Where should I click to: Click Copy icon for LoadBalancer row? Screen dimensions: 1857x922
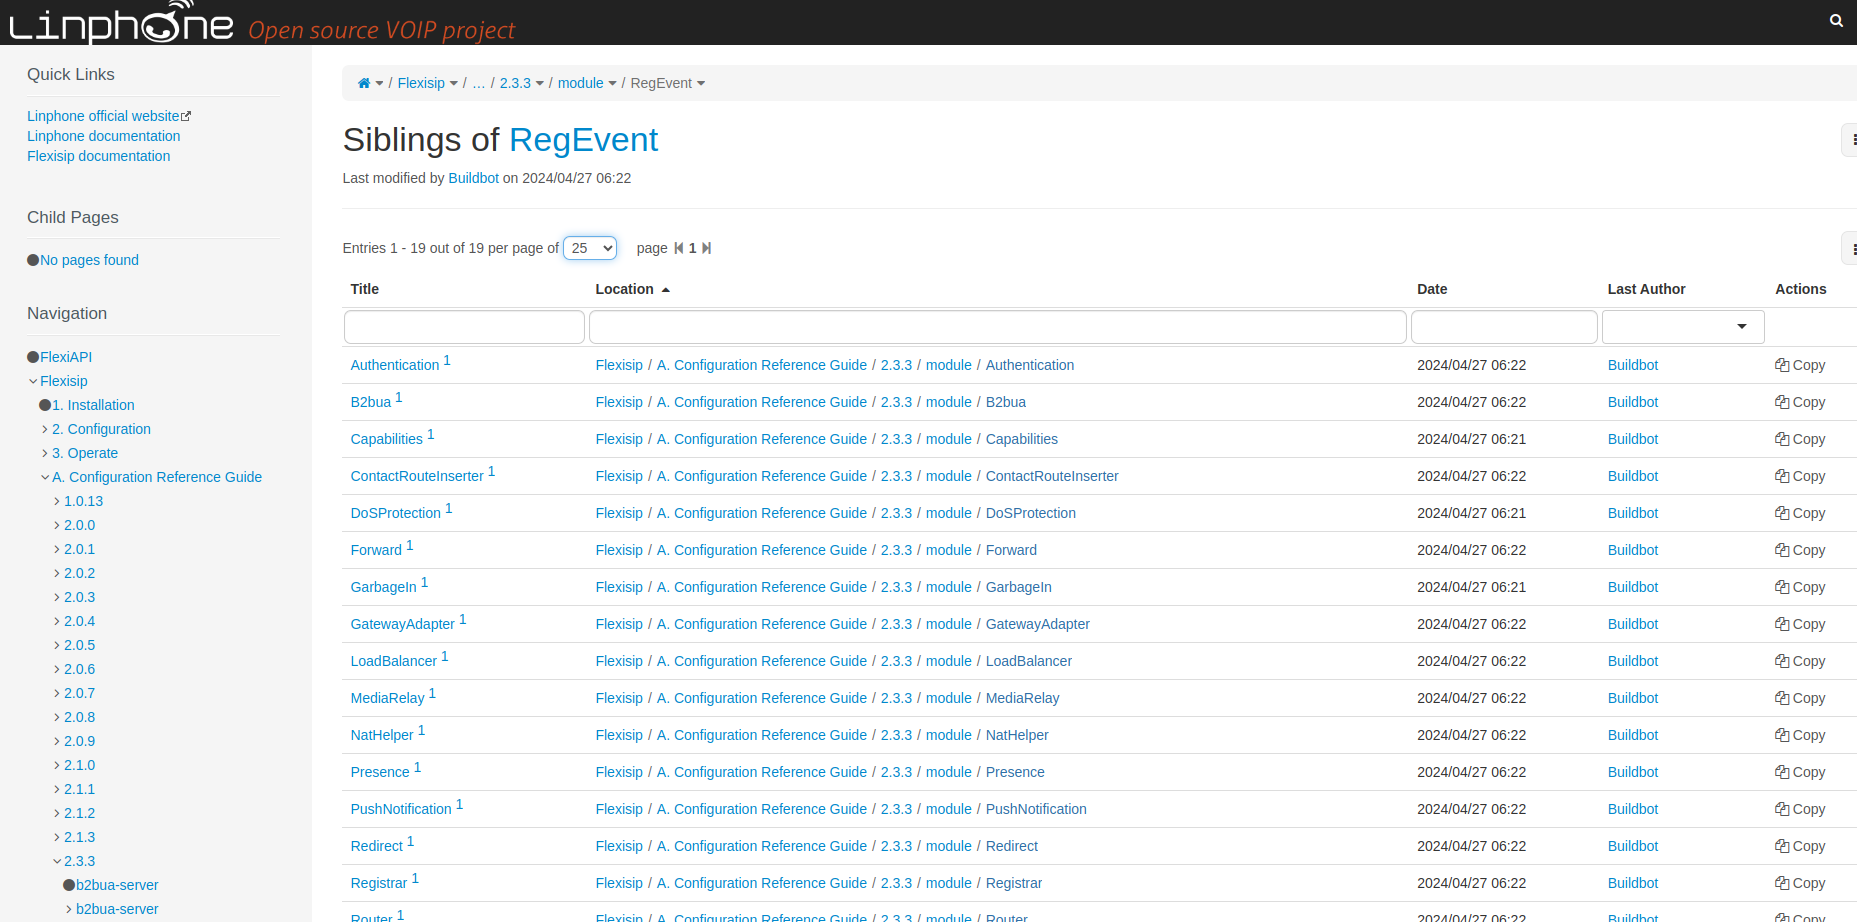pos(1781,661)
